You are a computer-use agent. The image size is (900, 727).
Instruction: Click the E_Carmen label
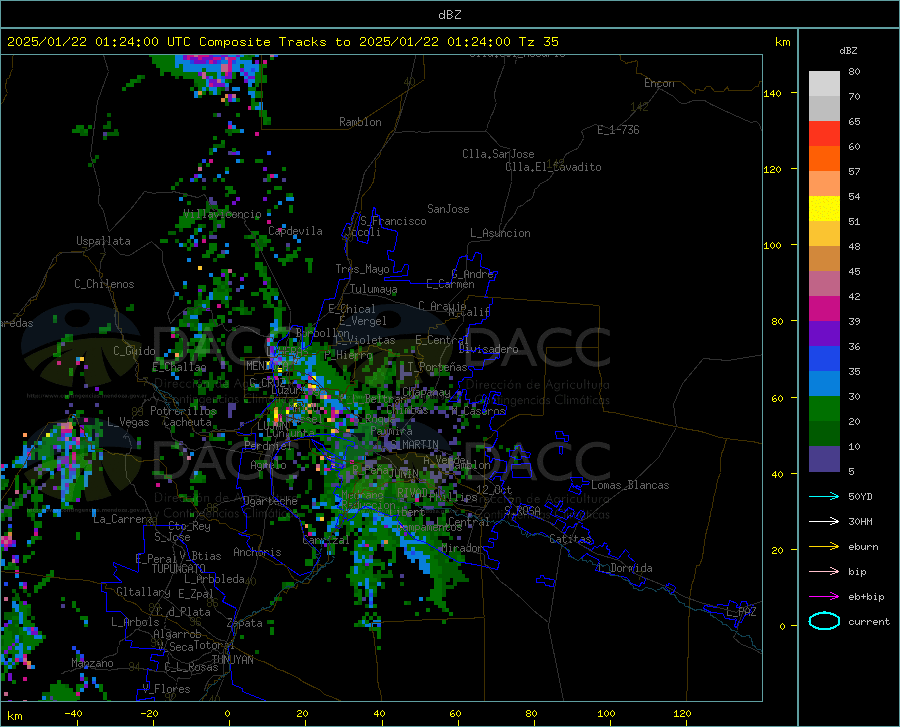451,284
